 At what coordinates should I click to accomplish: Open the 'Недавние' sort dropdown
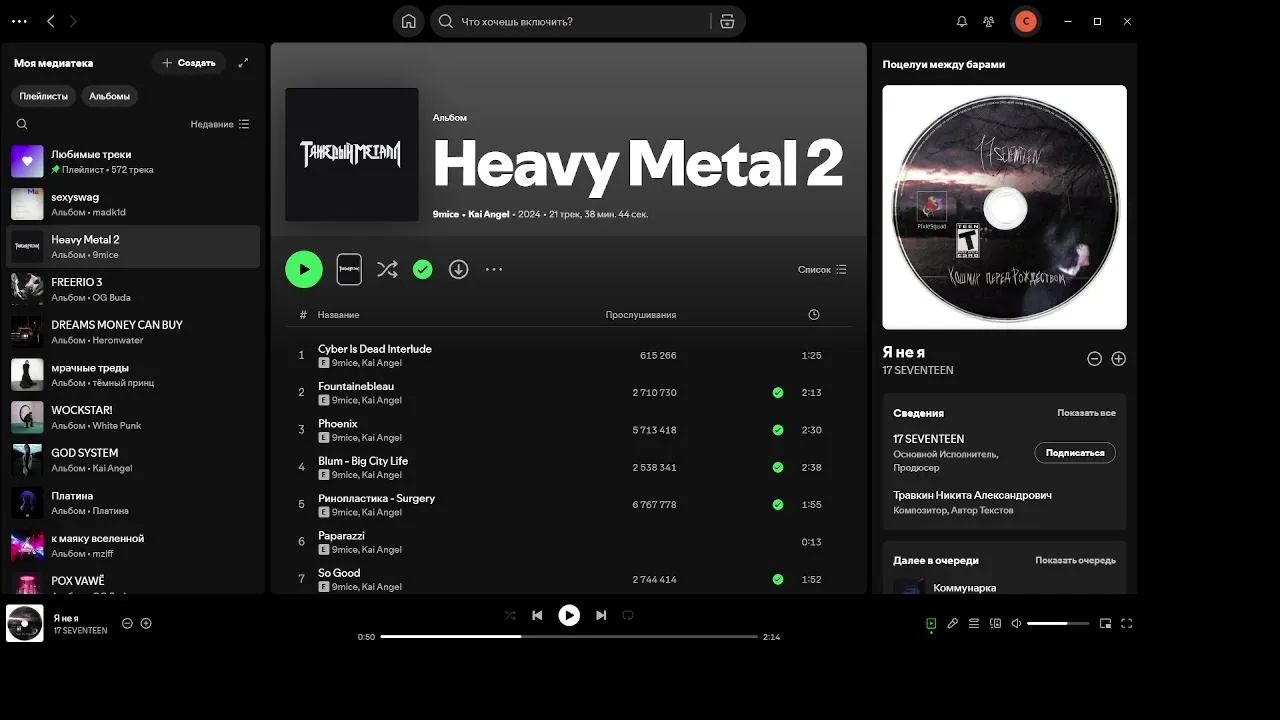tap(220, 124)
